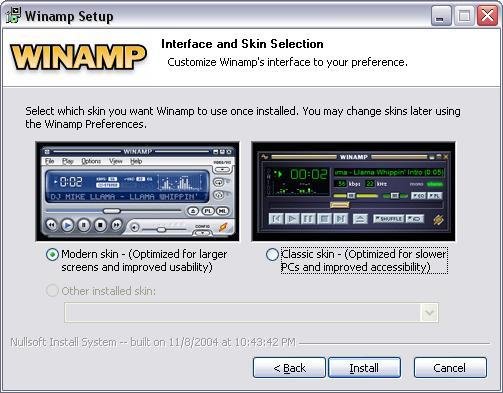Screen dimensions: 503x393
Task: Select the Other installed skin radio button
Action: click(x=52, y=291)
